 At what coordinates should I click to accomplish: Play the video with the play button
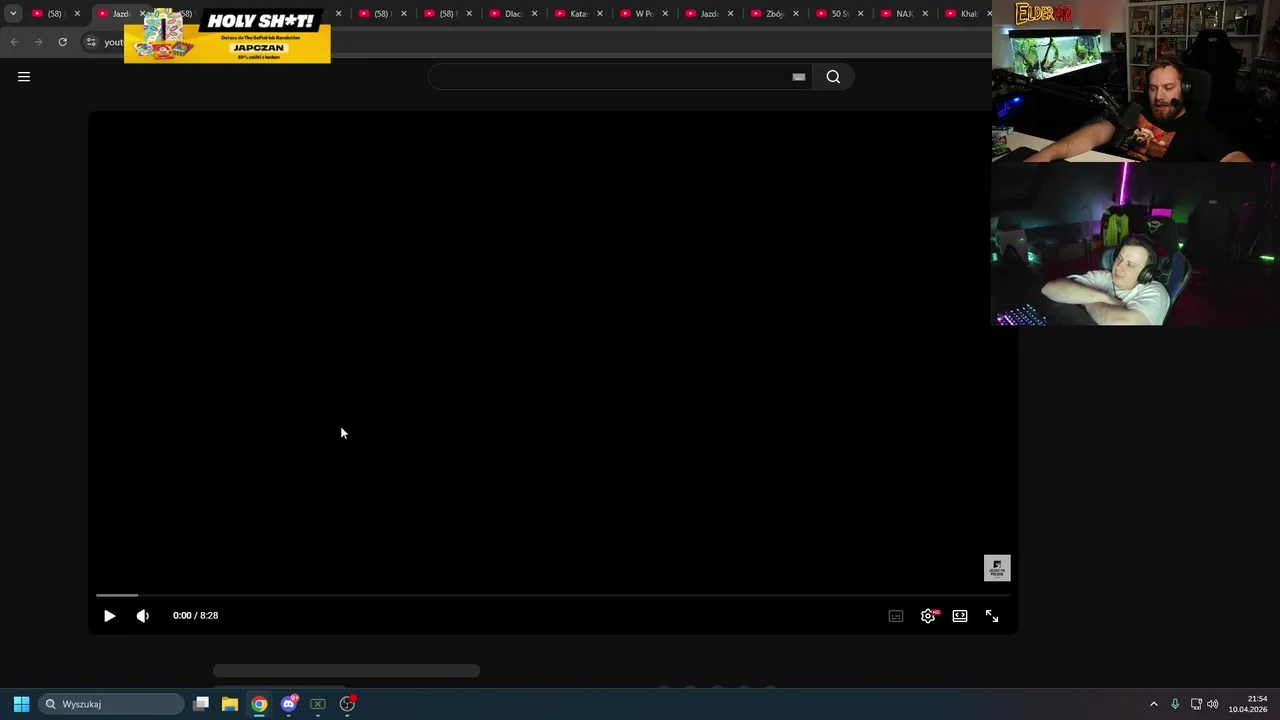[109, 616]
